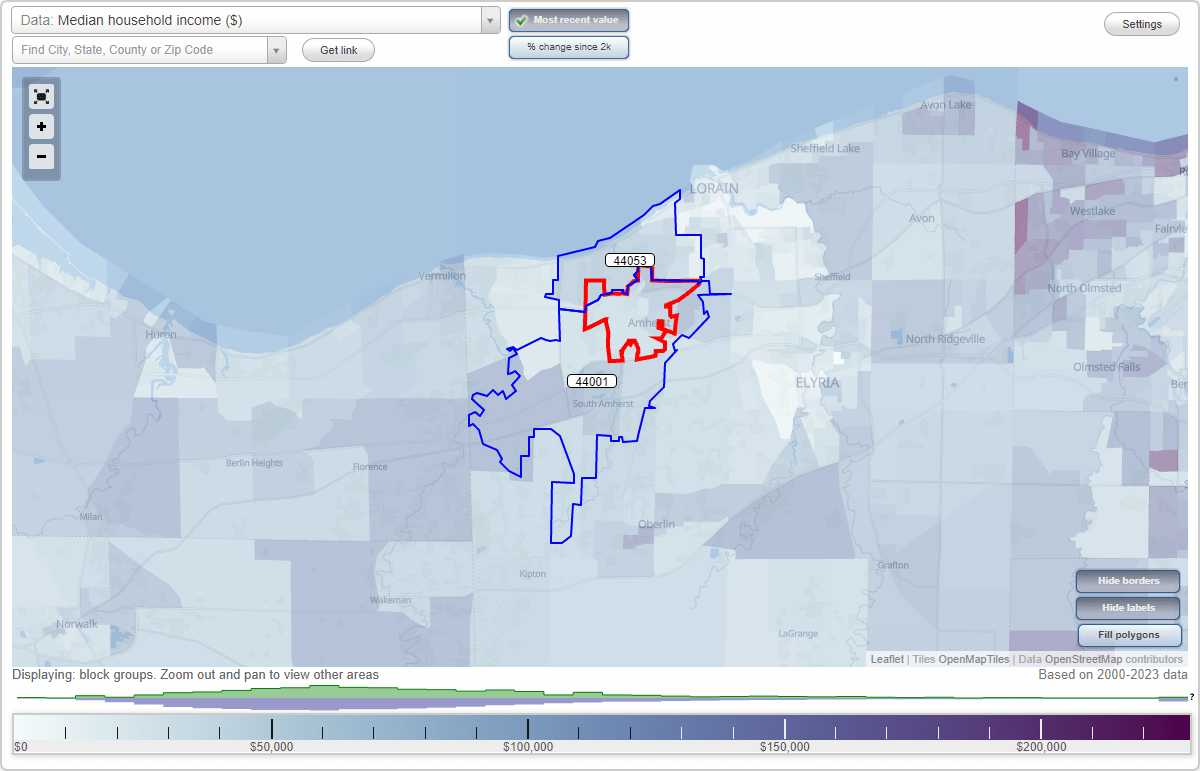
Task: Click the Grafton map label
Action: (893, 565)
